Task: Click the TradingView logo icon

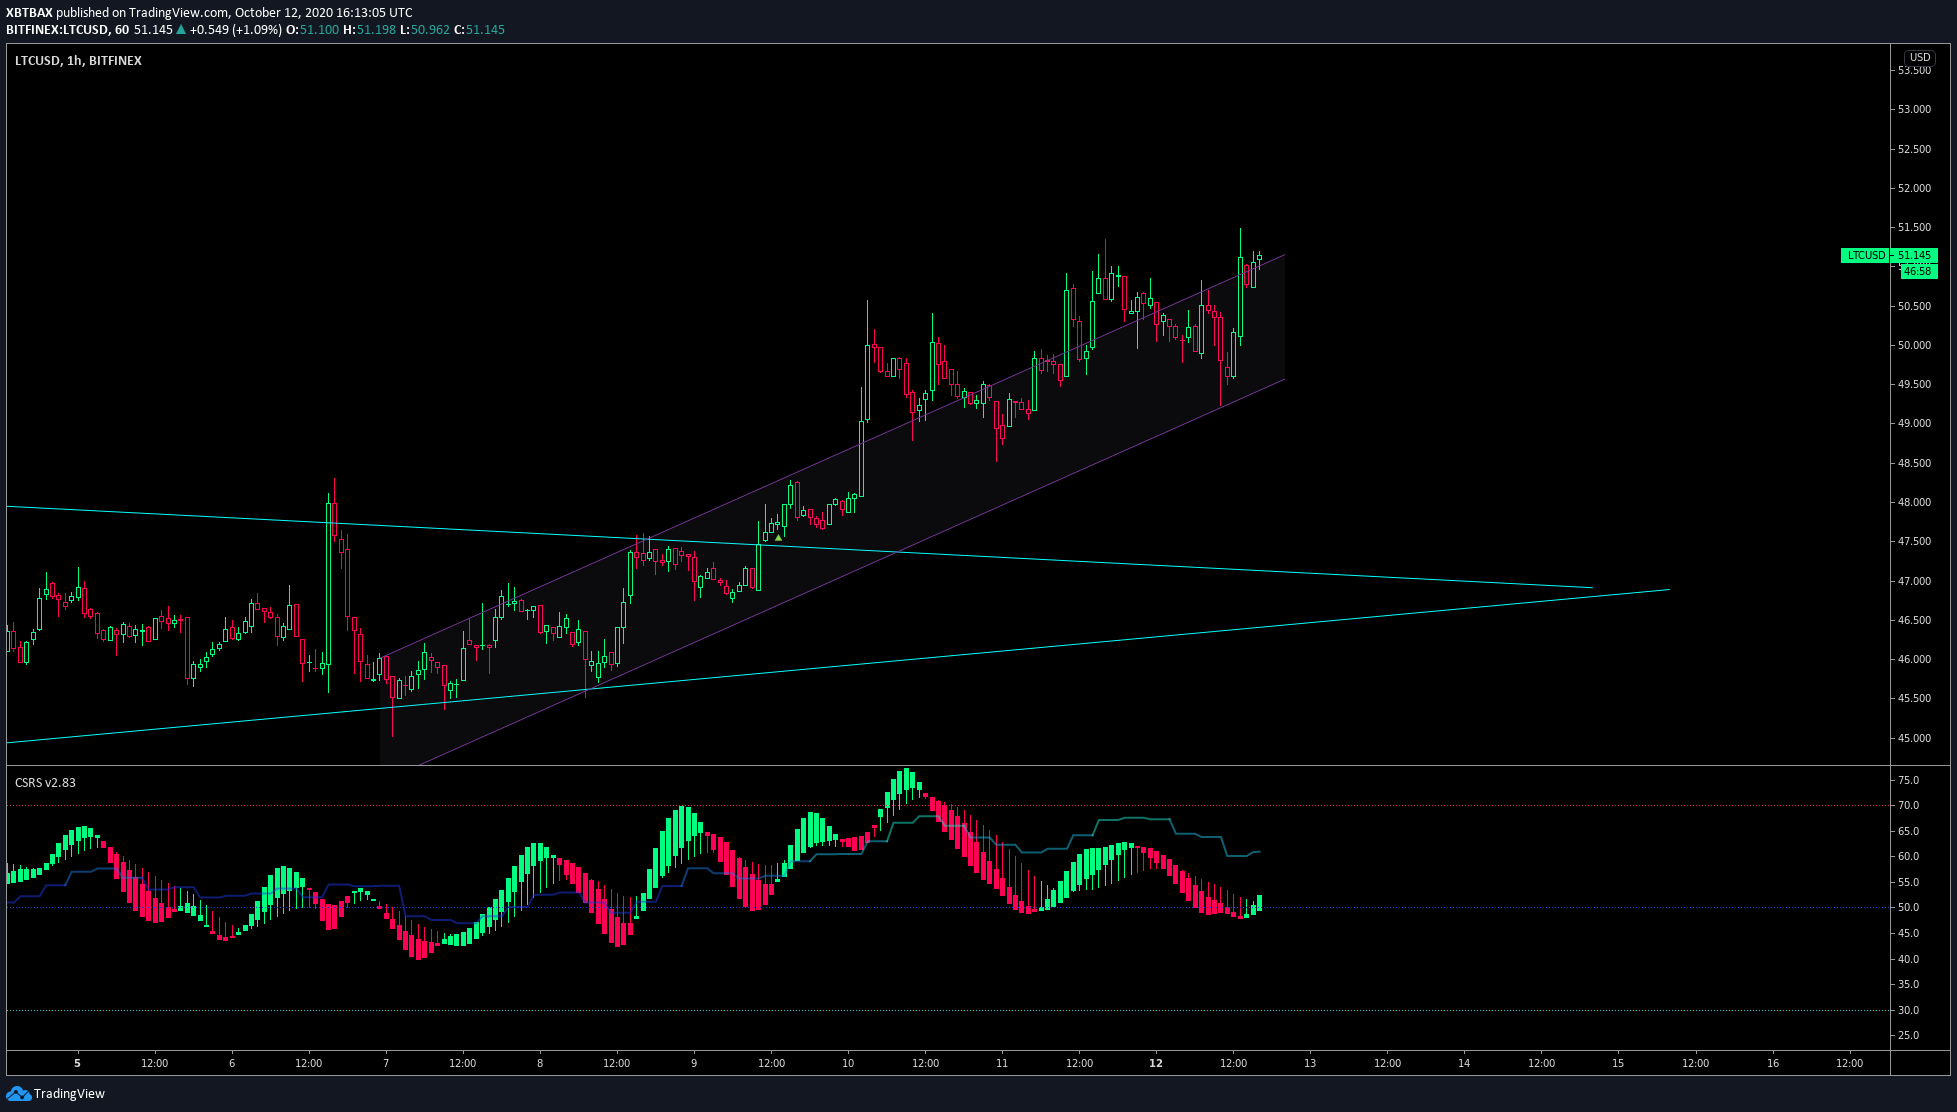Action: (x=18, y=1093)
